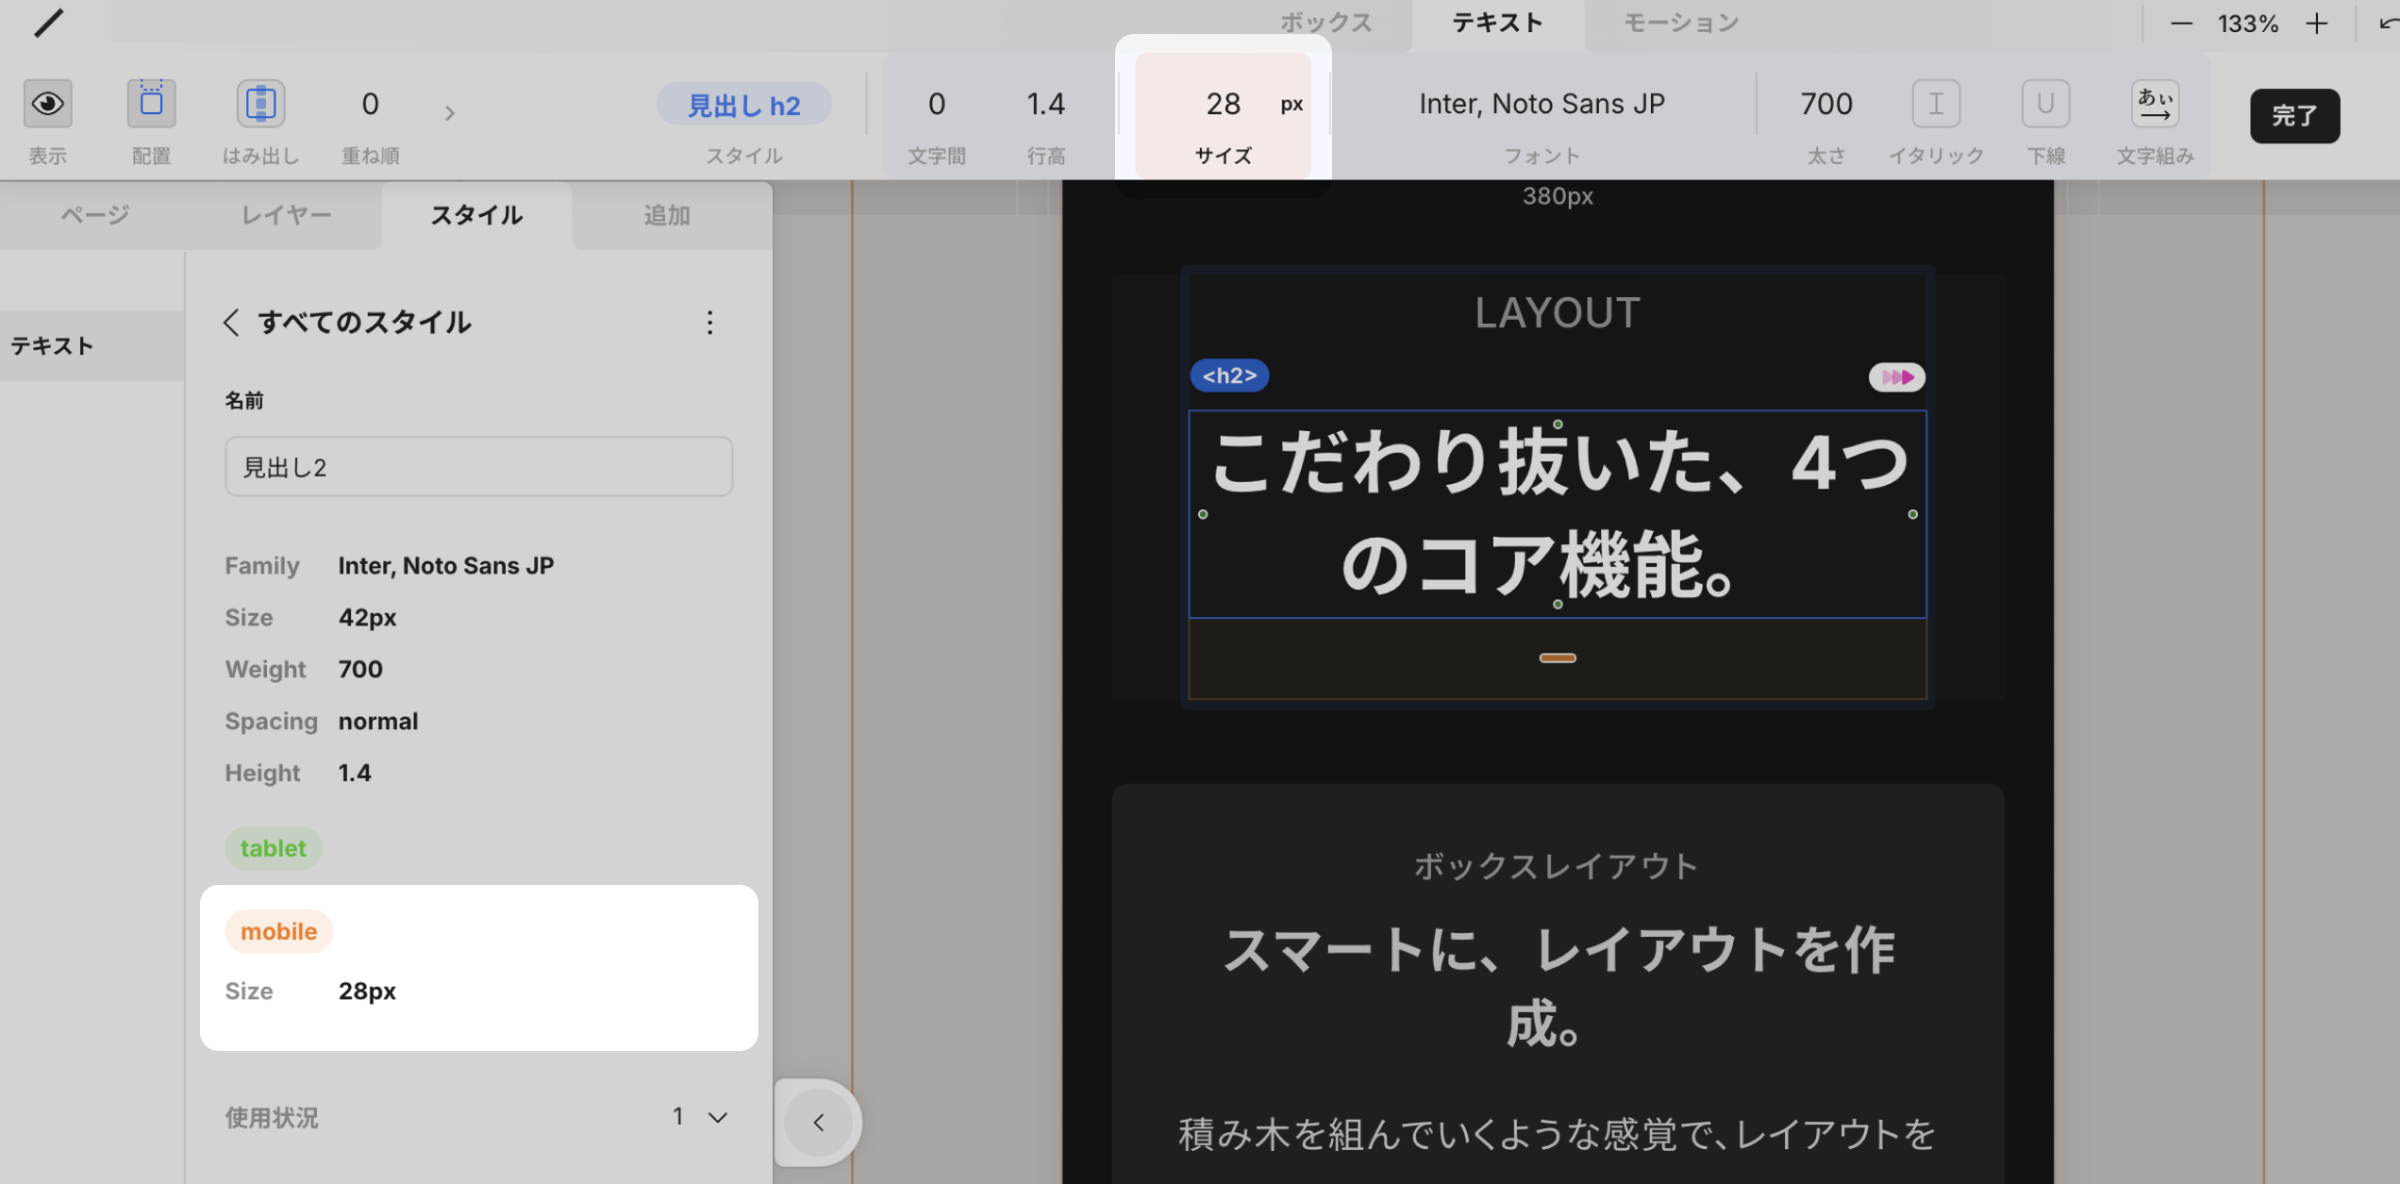The image size is (2400, 1184).
Task: Toggle the イタリック italic button
Action: click(x=1936, y=104)
